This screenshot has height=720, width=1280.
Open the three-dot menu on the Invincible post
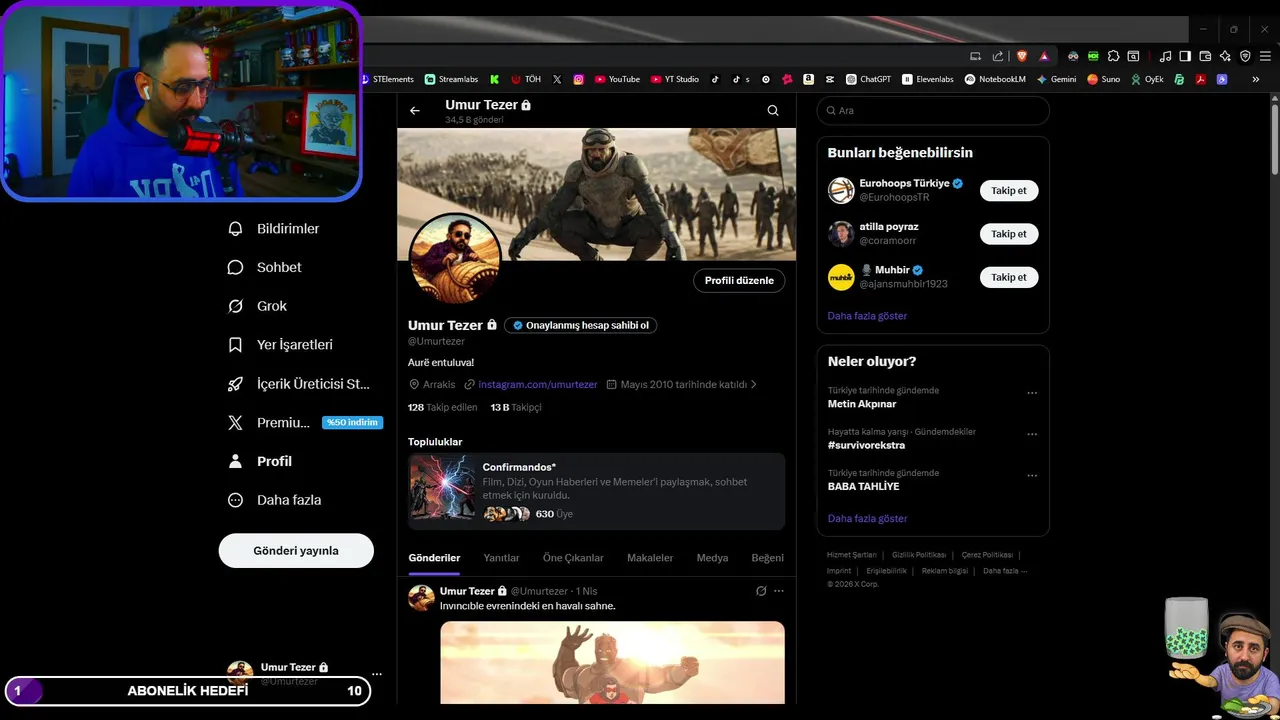(x=779, y=591)
